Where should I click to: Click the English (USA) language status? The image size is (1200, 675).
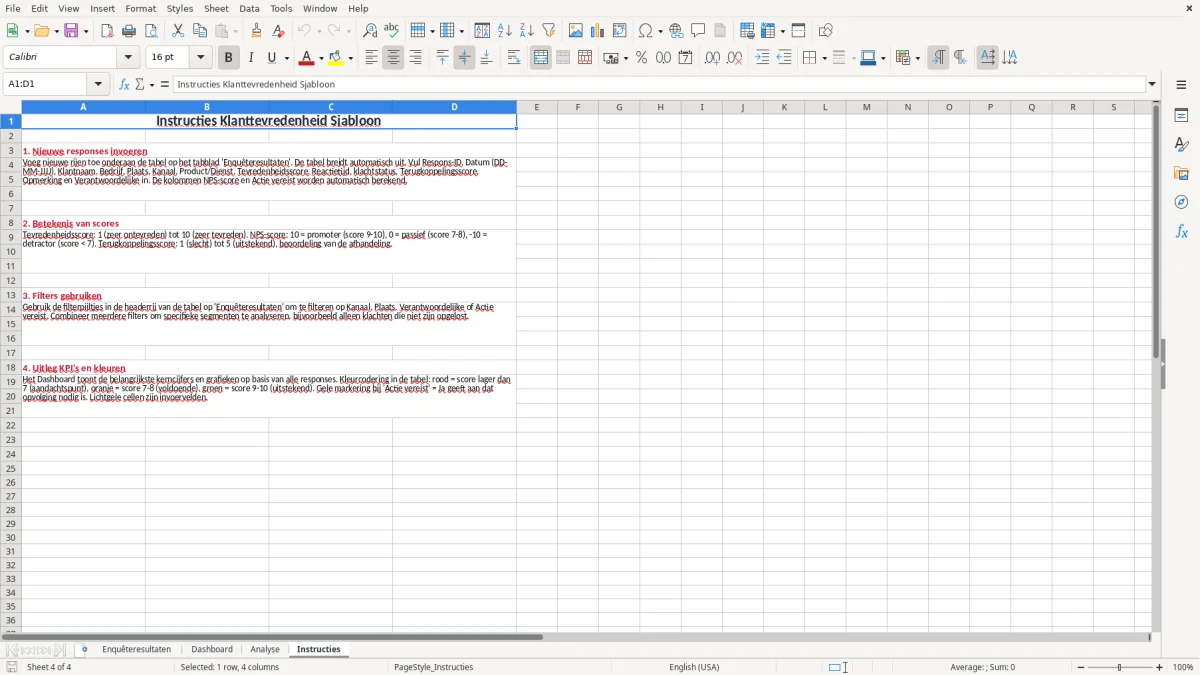(x=694, y=667)
